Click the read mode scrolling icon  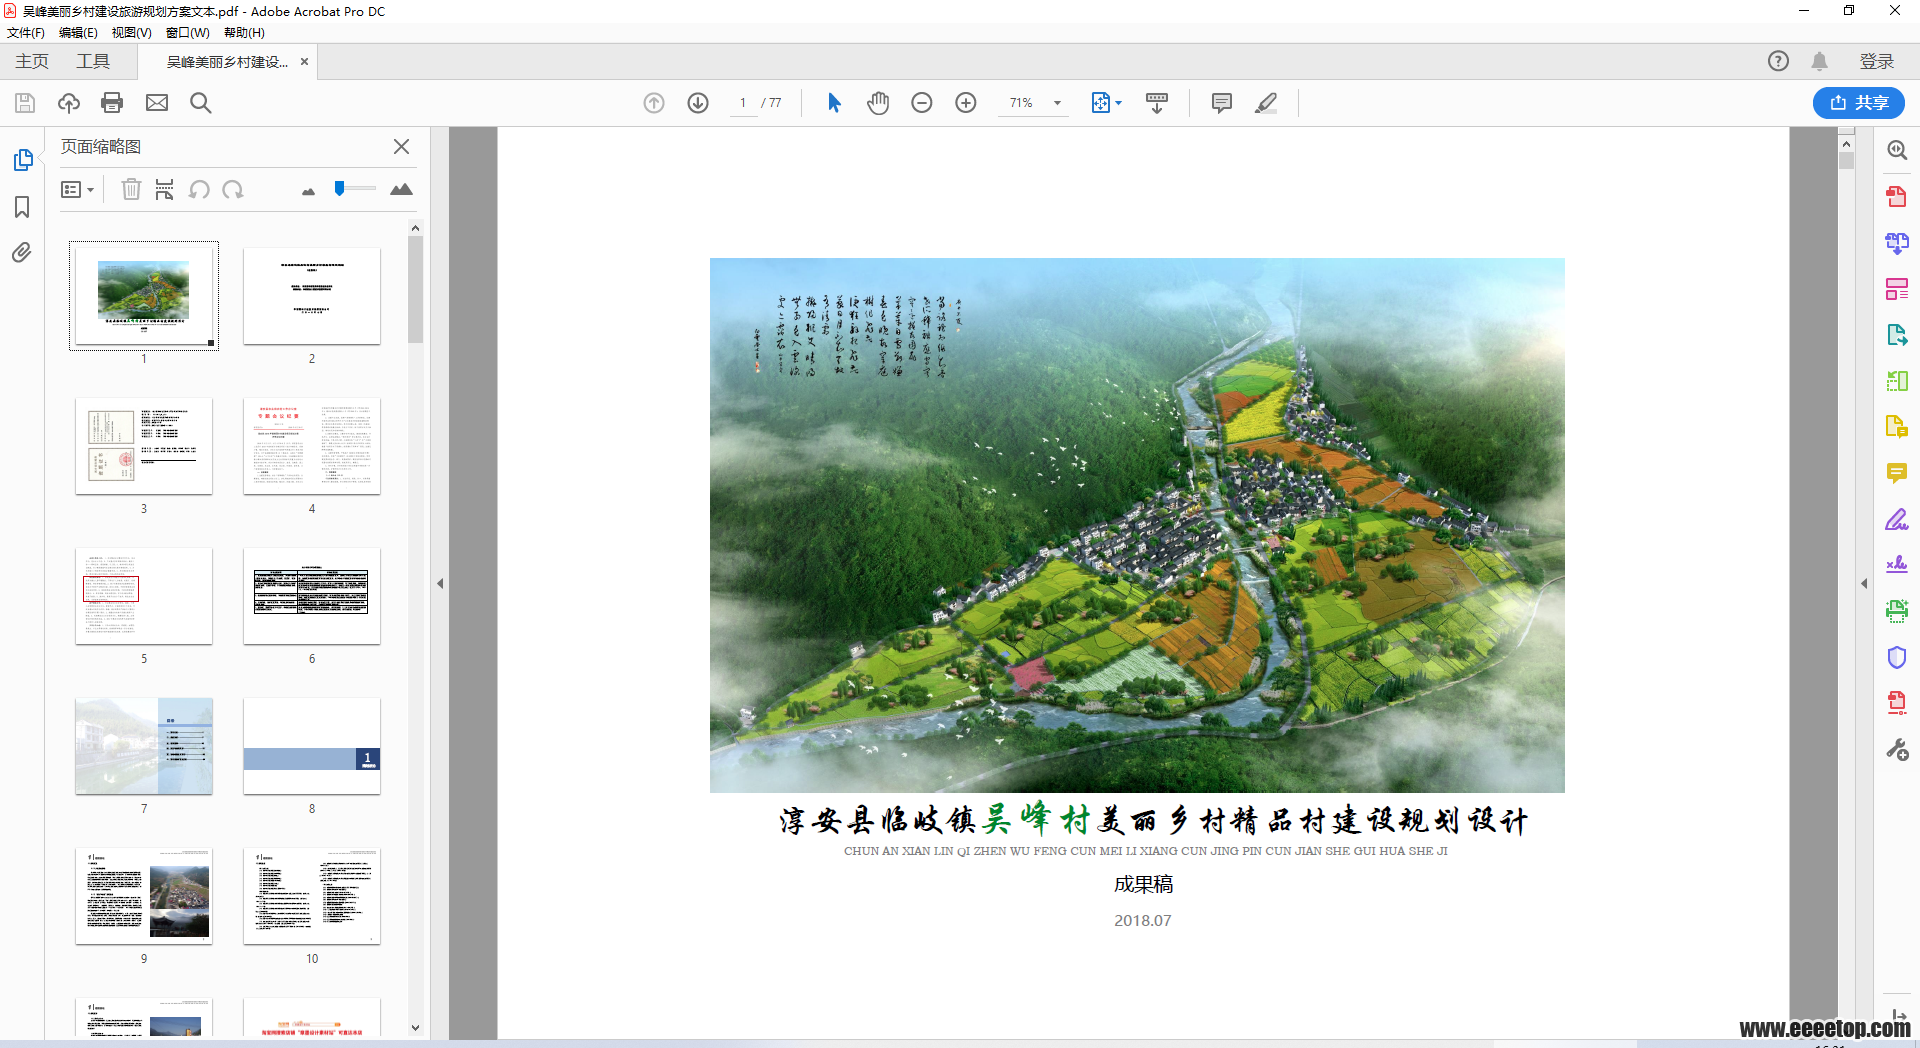pyautogui.click(x=1157, y=103)
